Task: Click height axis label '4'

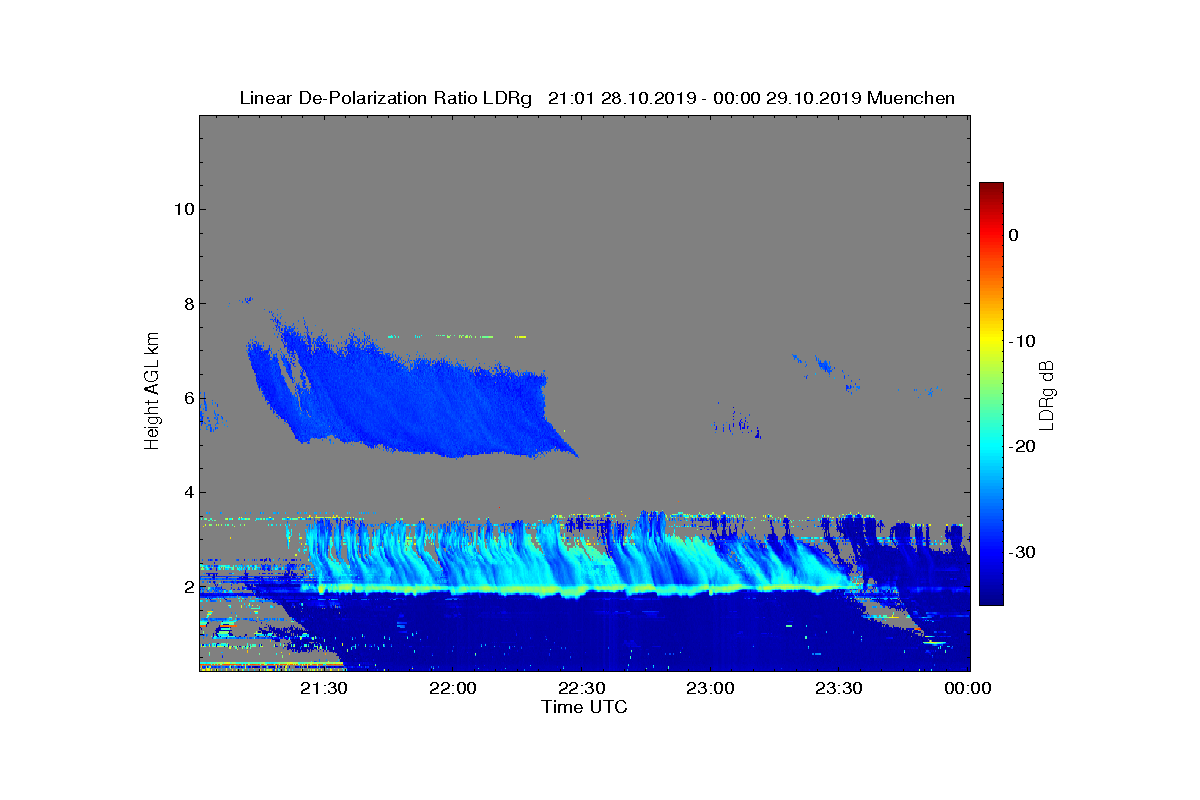Action: point(188,492)
